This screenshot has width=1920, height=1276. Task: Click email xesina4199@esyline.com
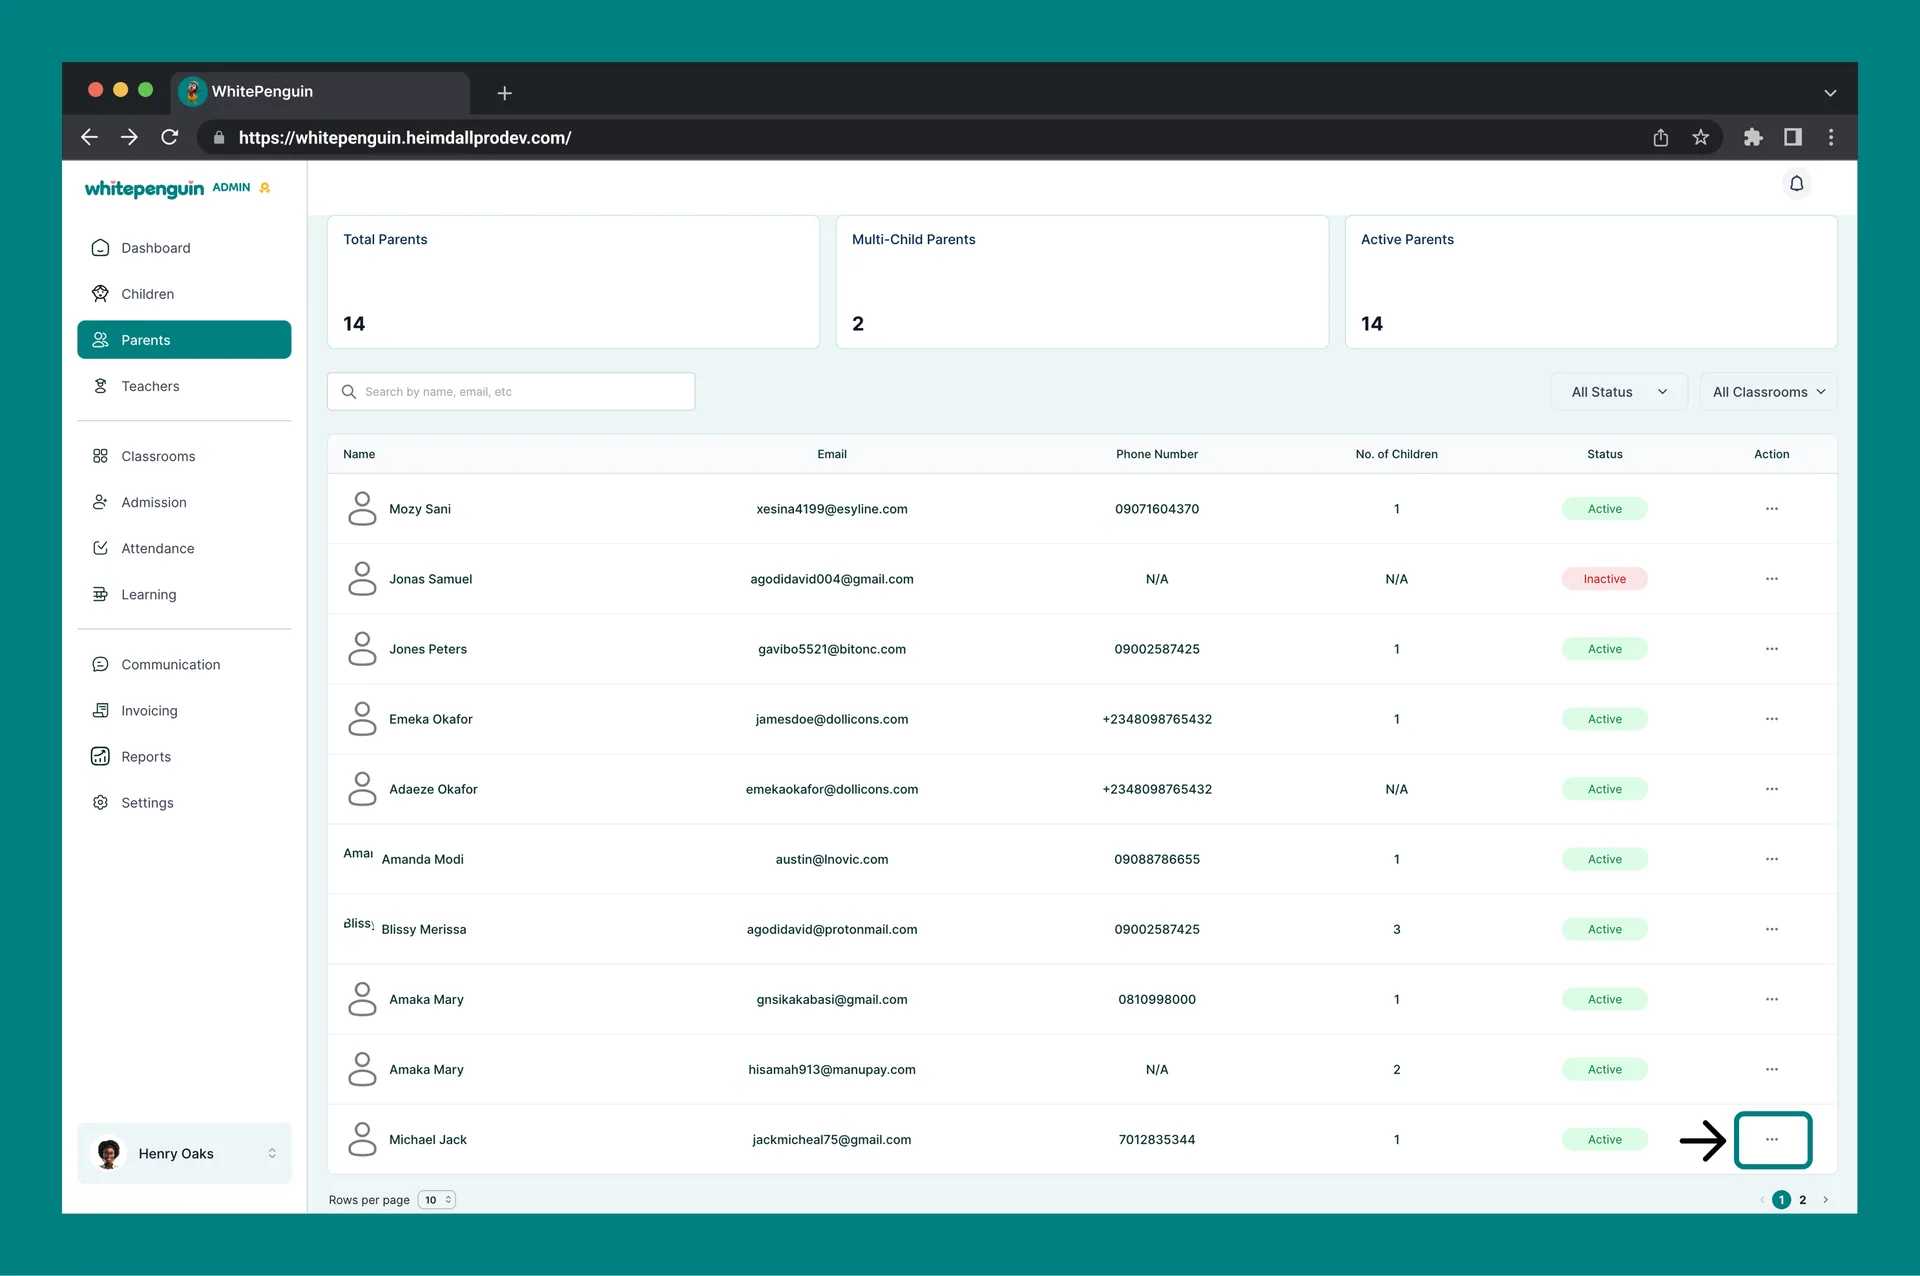click(x=832, y=509)
